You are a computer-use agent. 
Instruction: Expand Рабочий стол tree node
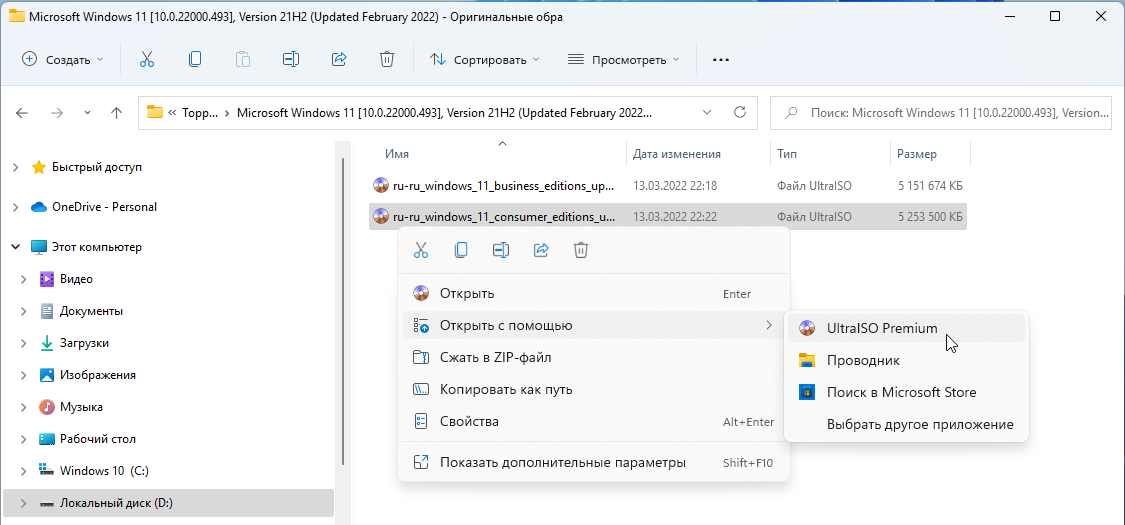click(24, 439)
